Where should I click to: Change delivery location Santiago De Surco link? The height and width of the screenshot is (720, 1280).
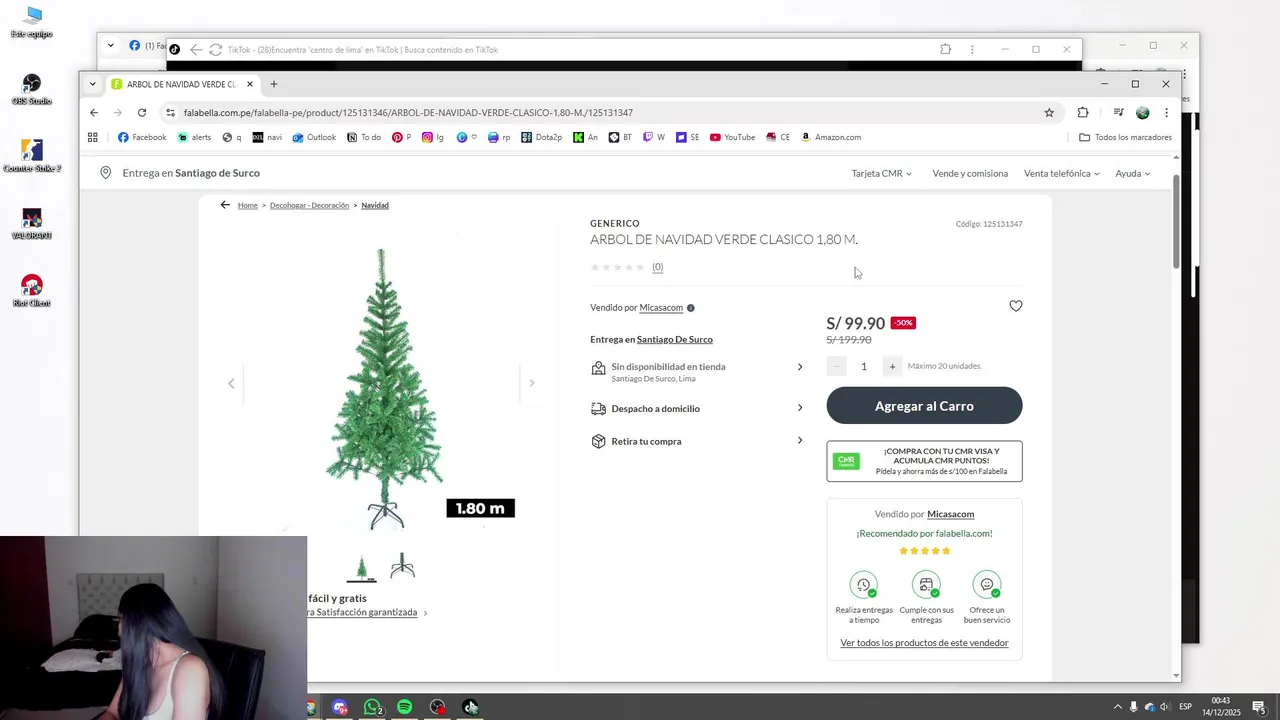[x=675, y=339]
